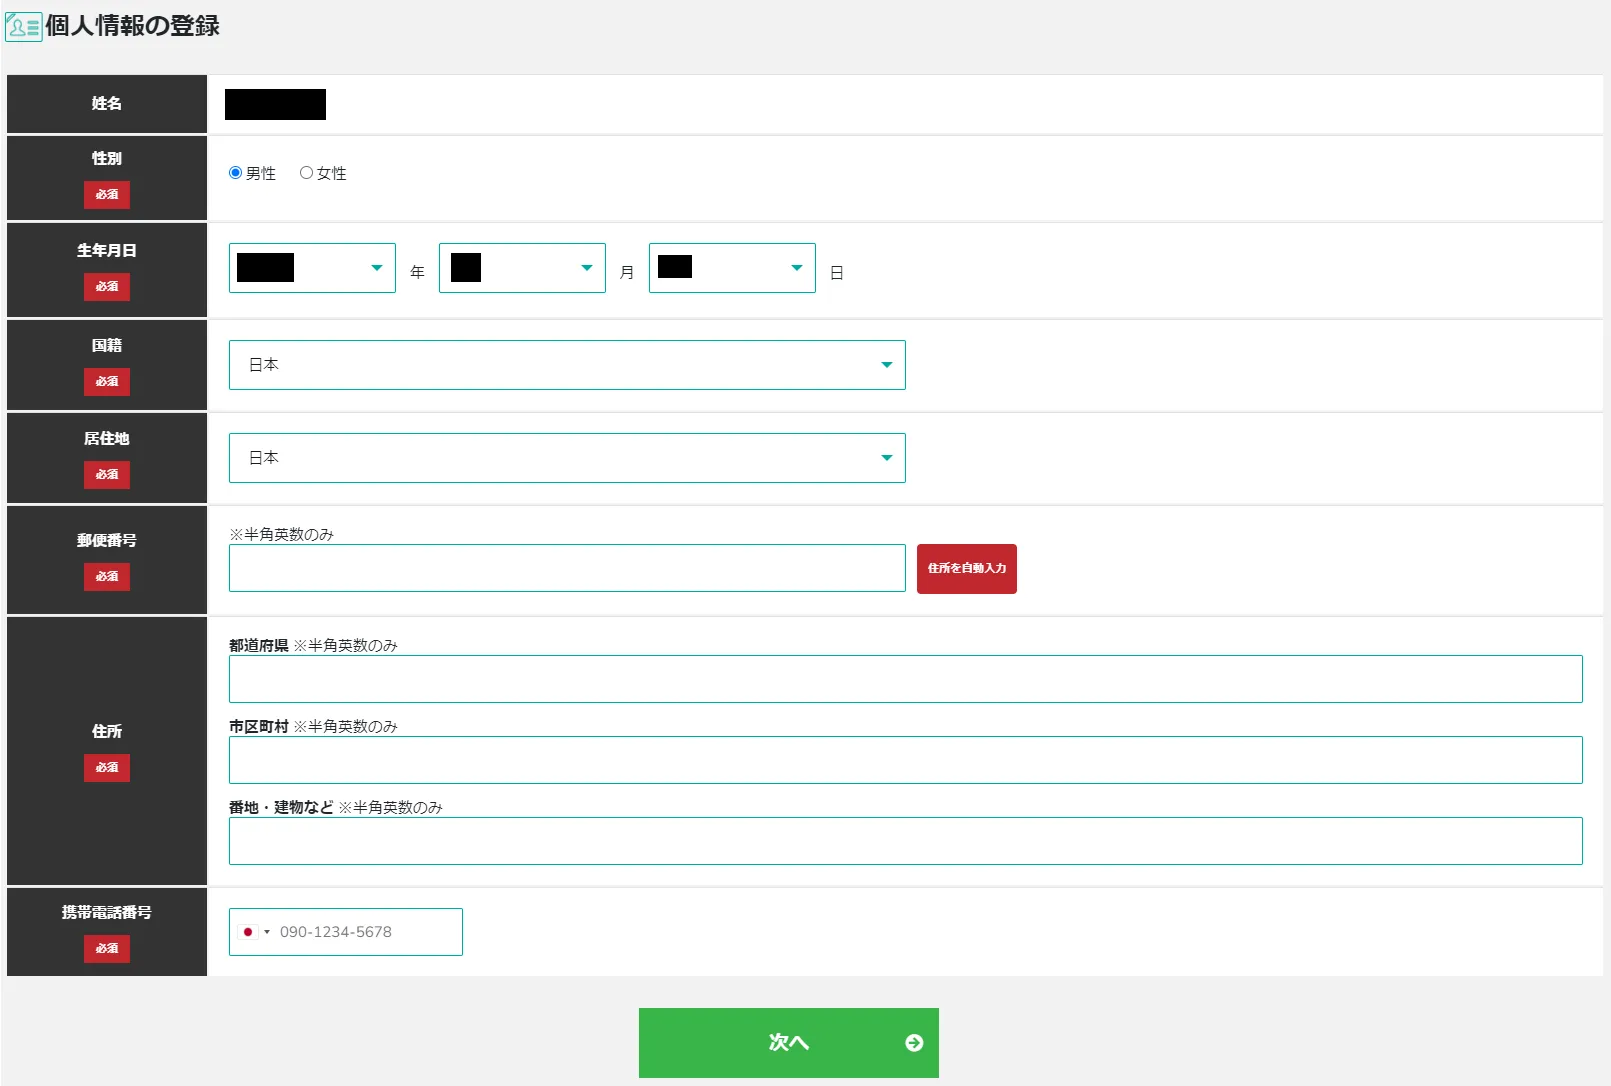
Task: Focus the 番地・建物など input field
Action: click(x=906, y=841)
